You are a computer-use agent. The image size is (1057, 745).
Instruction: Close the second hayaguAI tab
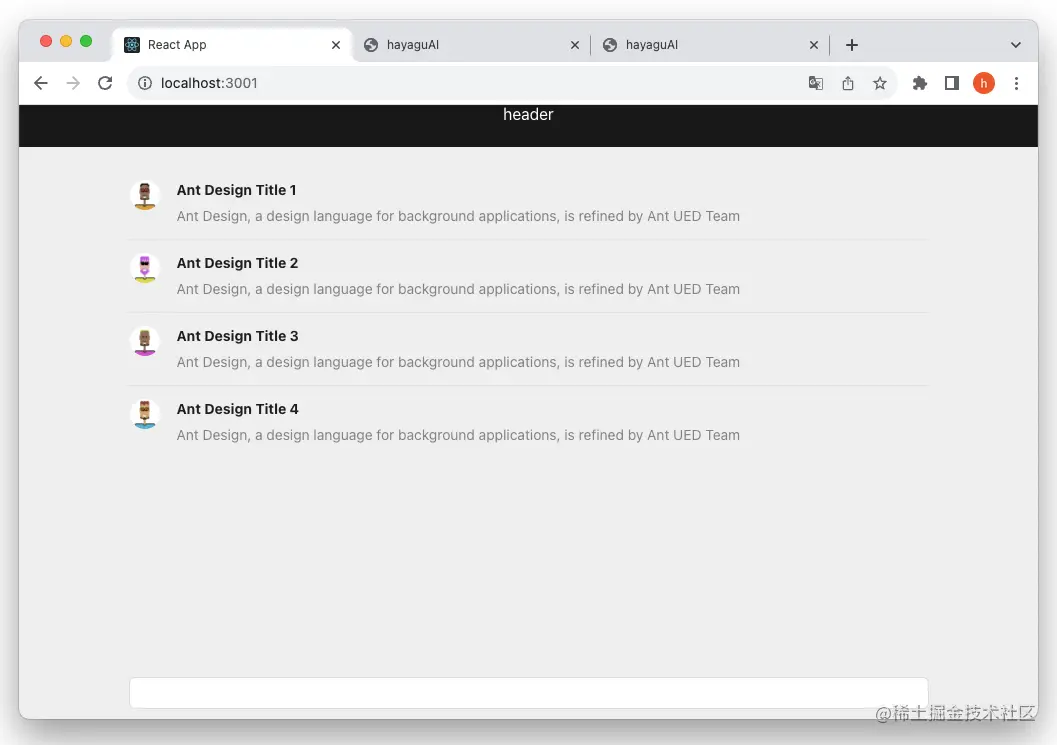pyautogui.click(x=814, y=44)
